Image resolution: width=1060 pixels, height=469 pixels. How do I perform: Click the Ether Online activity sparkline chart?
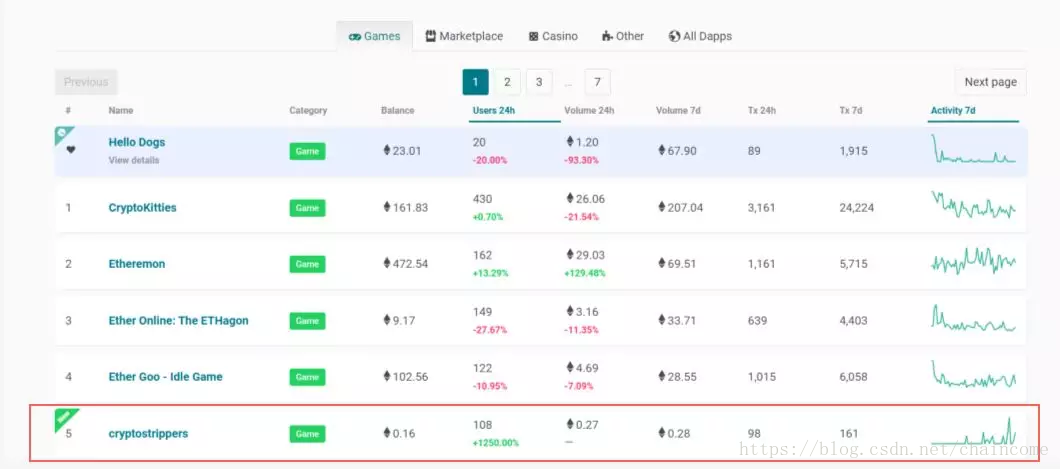[973, 318]
